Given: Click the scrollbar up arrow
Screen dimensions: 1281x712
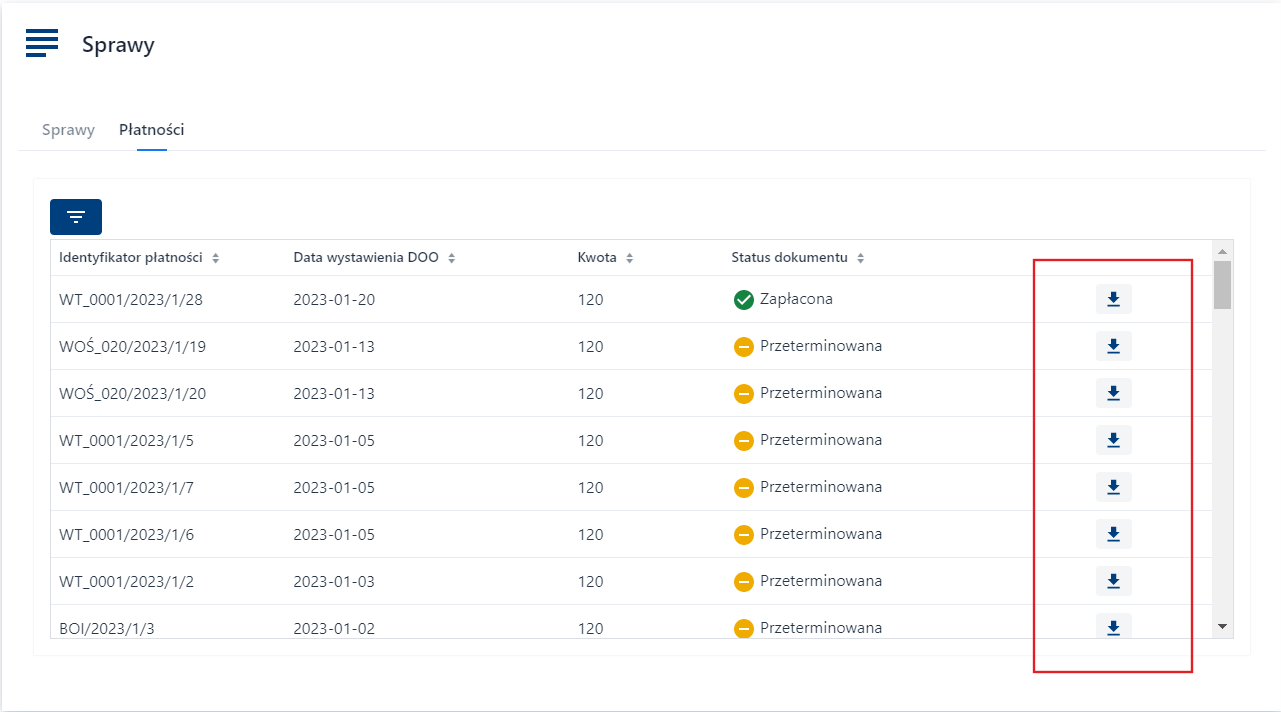Looking at the screenshot, I should click(1222, 250).
